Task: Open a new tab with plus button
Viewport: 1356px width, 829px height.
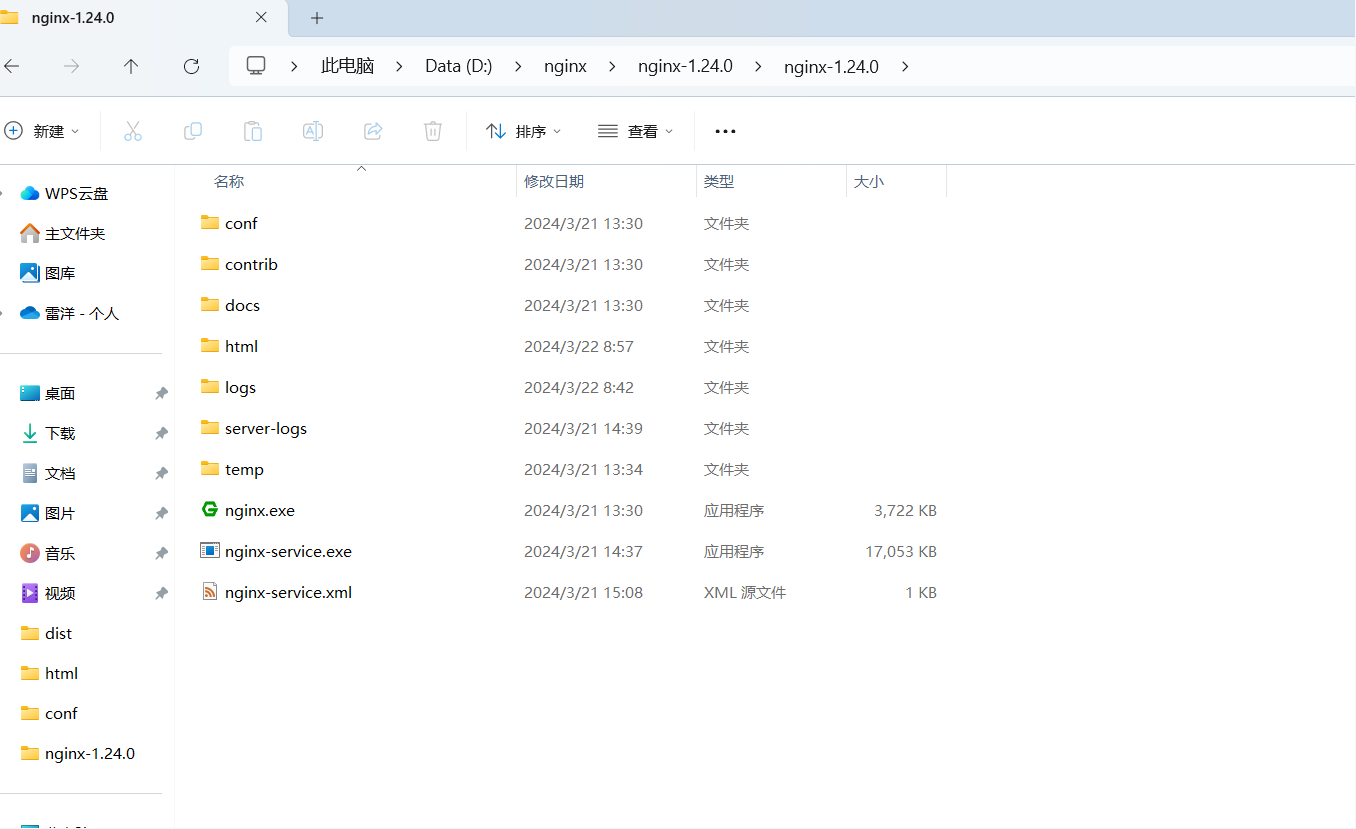Action: pyautogui.click(x=317, y=18)
